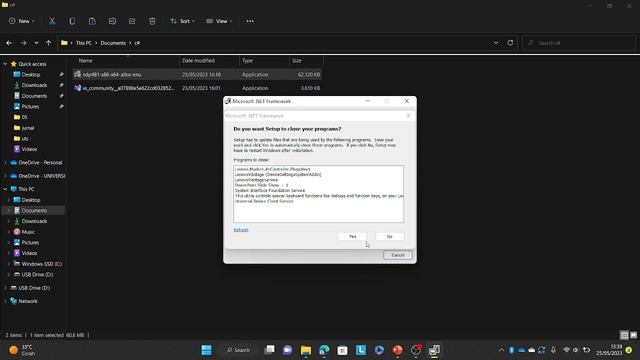The width and height of the screenshot is (640, 360).
Task: Show hidden tray icons chevron
Action: point(501,350)
